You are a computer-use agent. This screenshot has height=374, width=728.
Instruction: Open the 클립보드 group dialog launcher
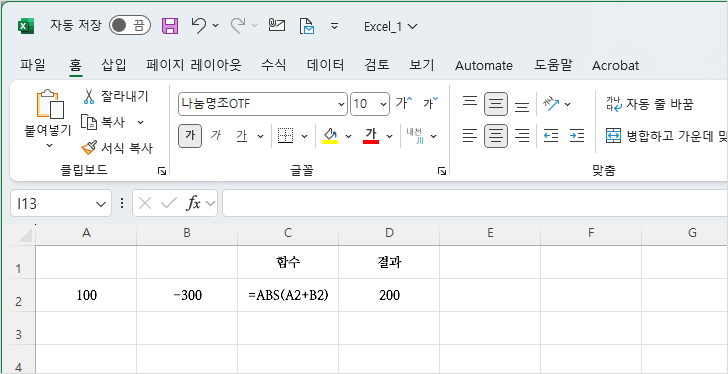click(162, 172)
